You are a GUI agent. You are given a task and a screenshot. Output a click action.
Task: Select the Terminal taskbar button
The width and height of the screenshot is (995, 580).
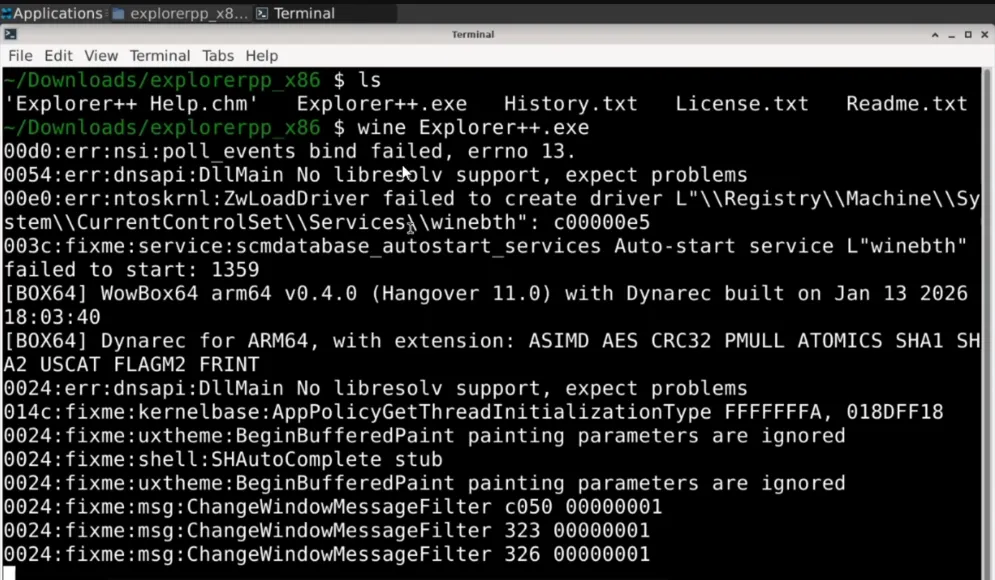click(x=326, y=13)
